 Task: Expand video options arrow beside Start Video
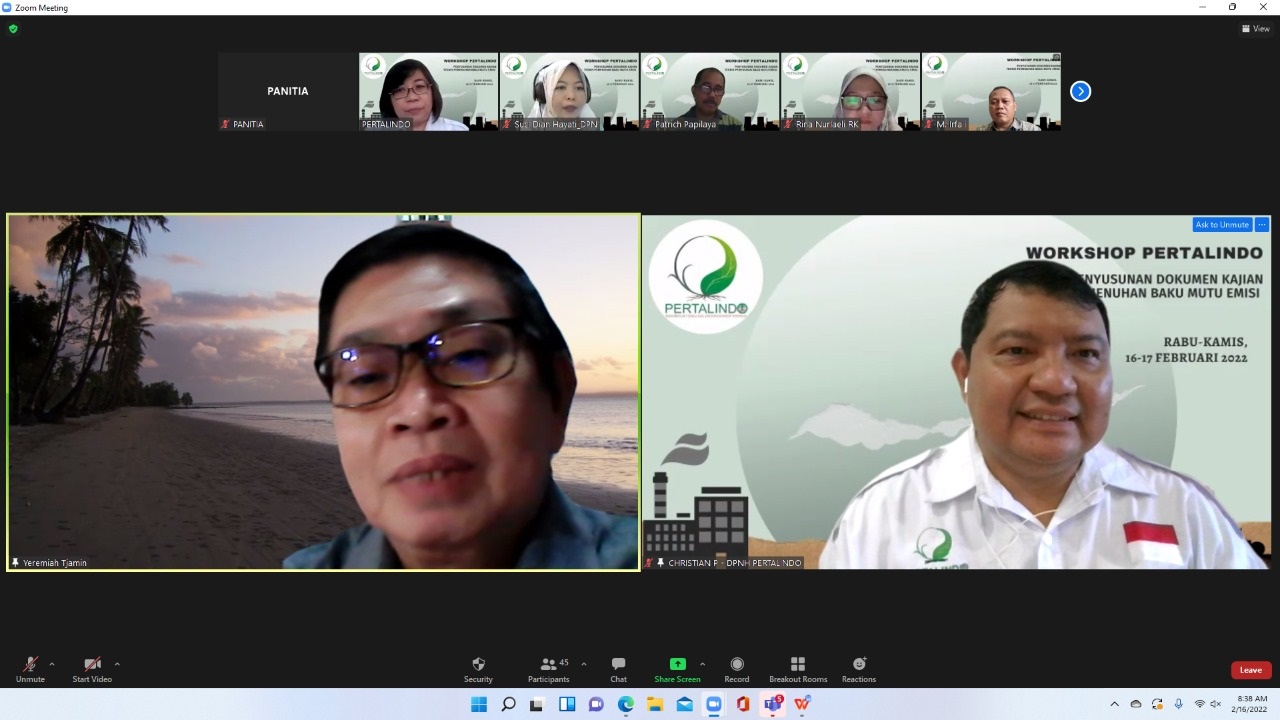coord(117,664)
